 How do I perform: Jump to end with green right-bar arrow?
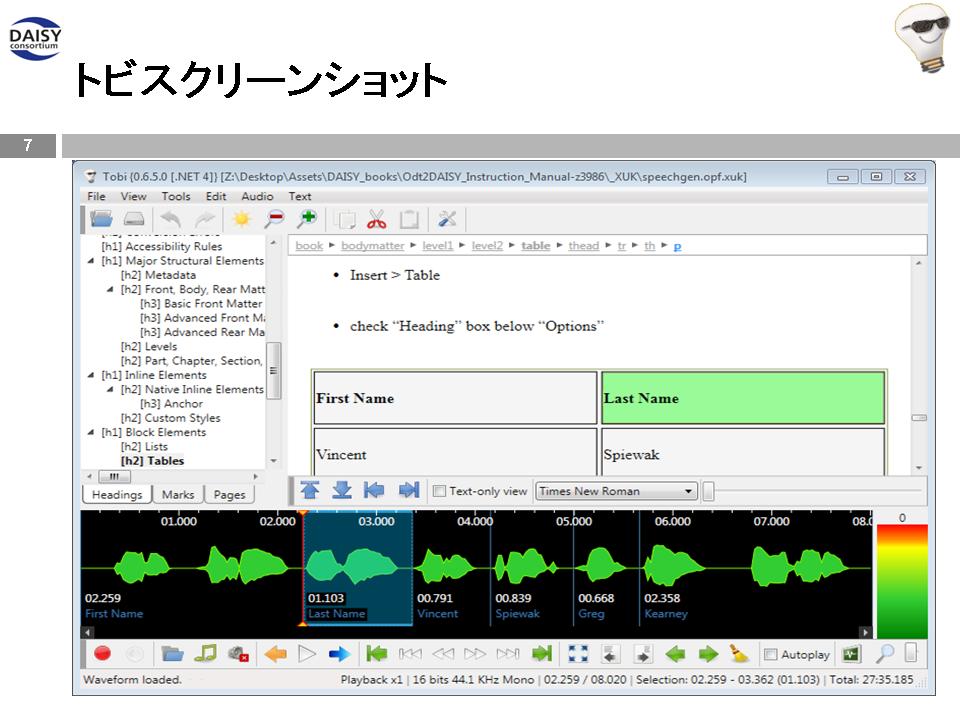(542, 654)
